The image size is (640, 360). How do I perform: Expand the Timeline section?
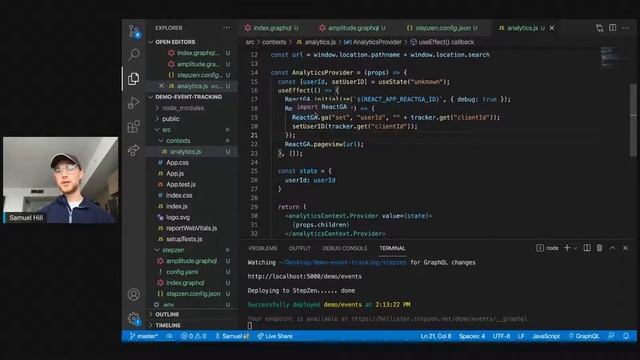(168, 325)
